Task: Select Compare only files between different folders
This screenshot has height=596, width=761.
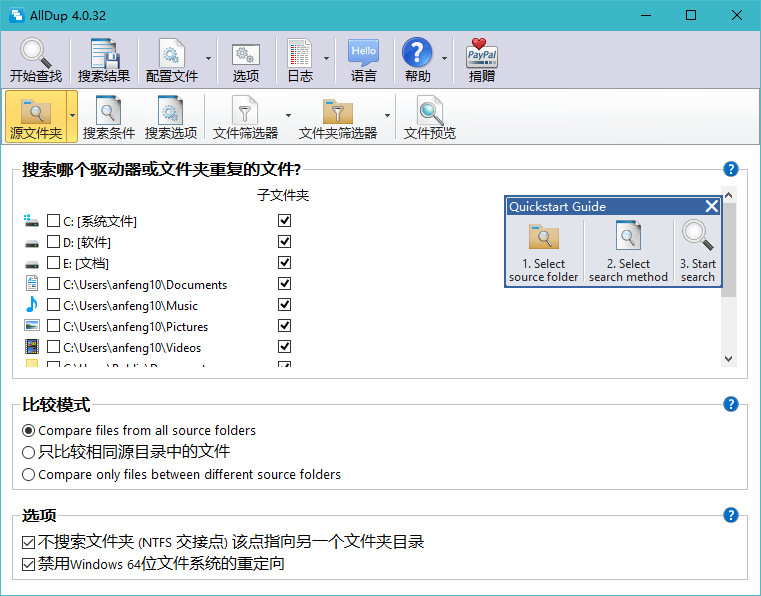Action: [28, 474]
